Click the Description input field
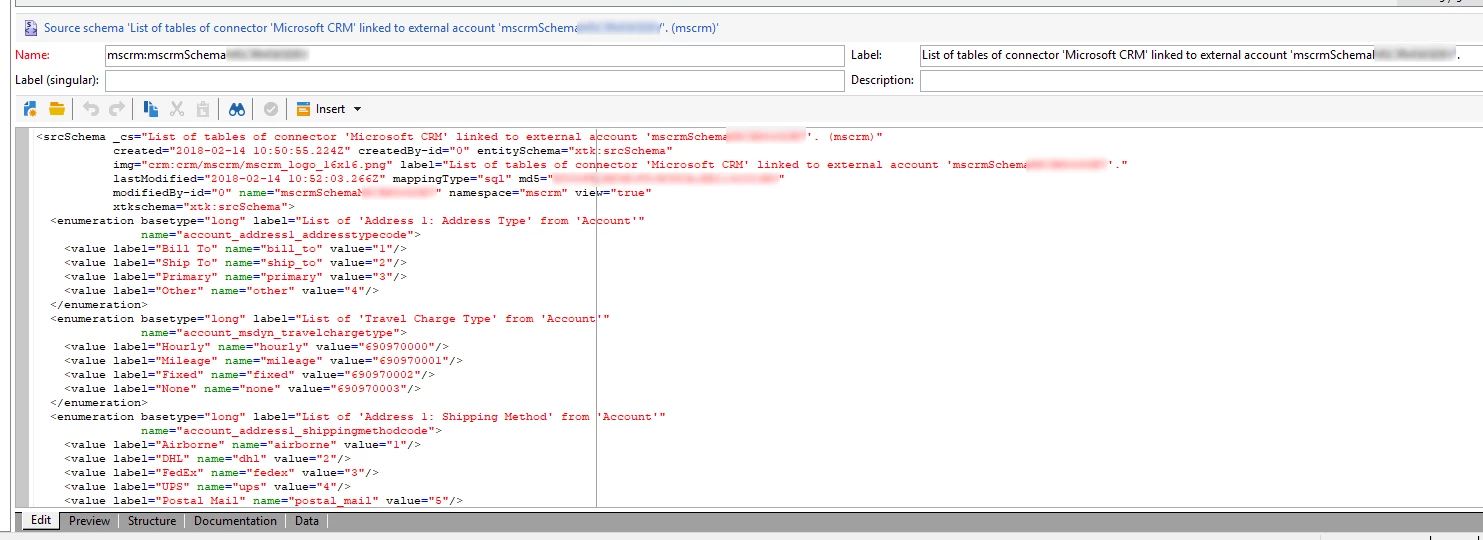 point(1201,80)
